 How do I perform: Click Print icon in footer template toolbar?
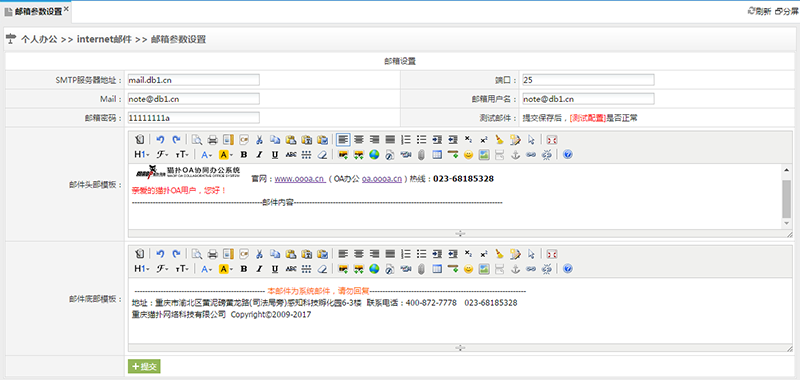(x=212, y=254)
